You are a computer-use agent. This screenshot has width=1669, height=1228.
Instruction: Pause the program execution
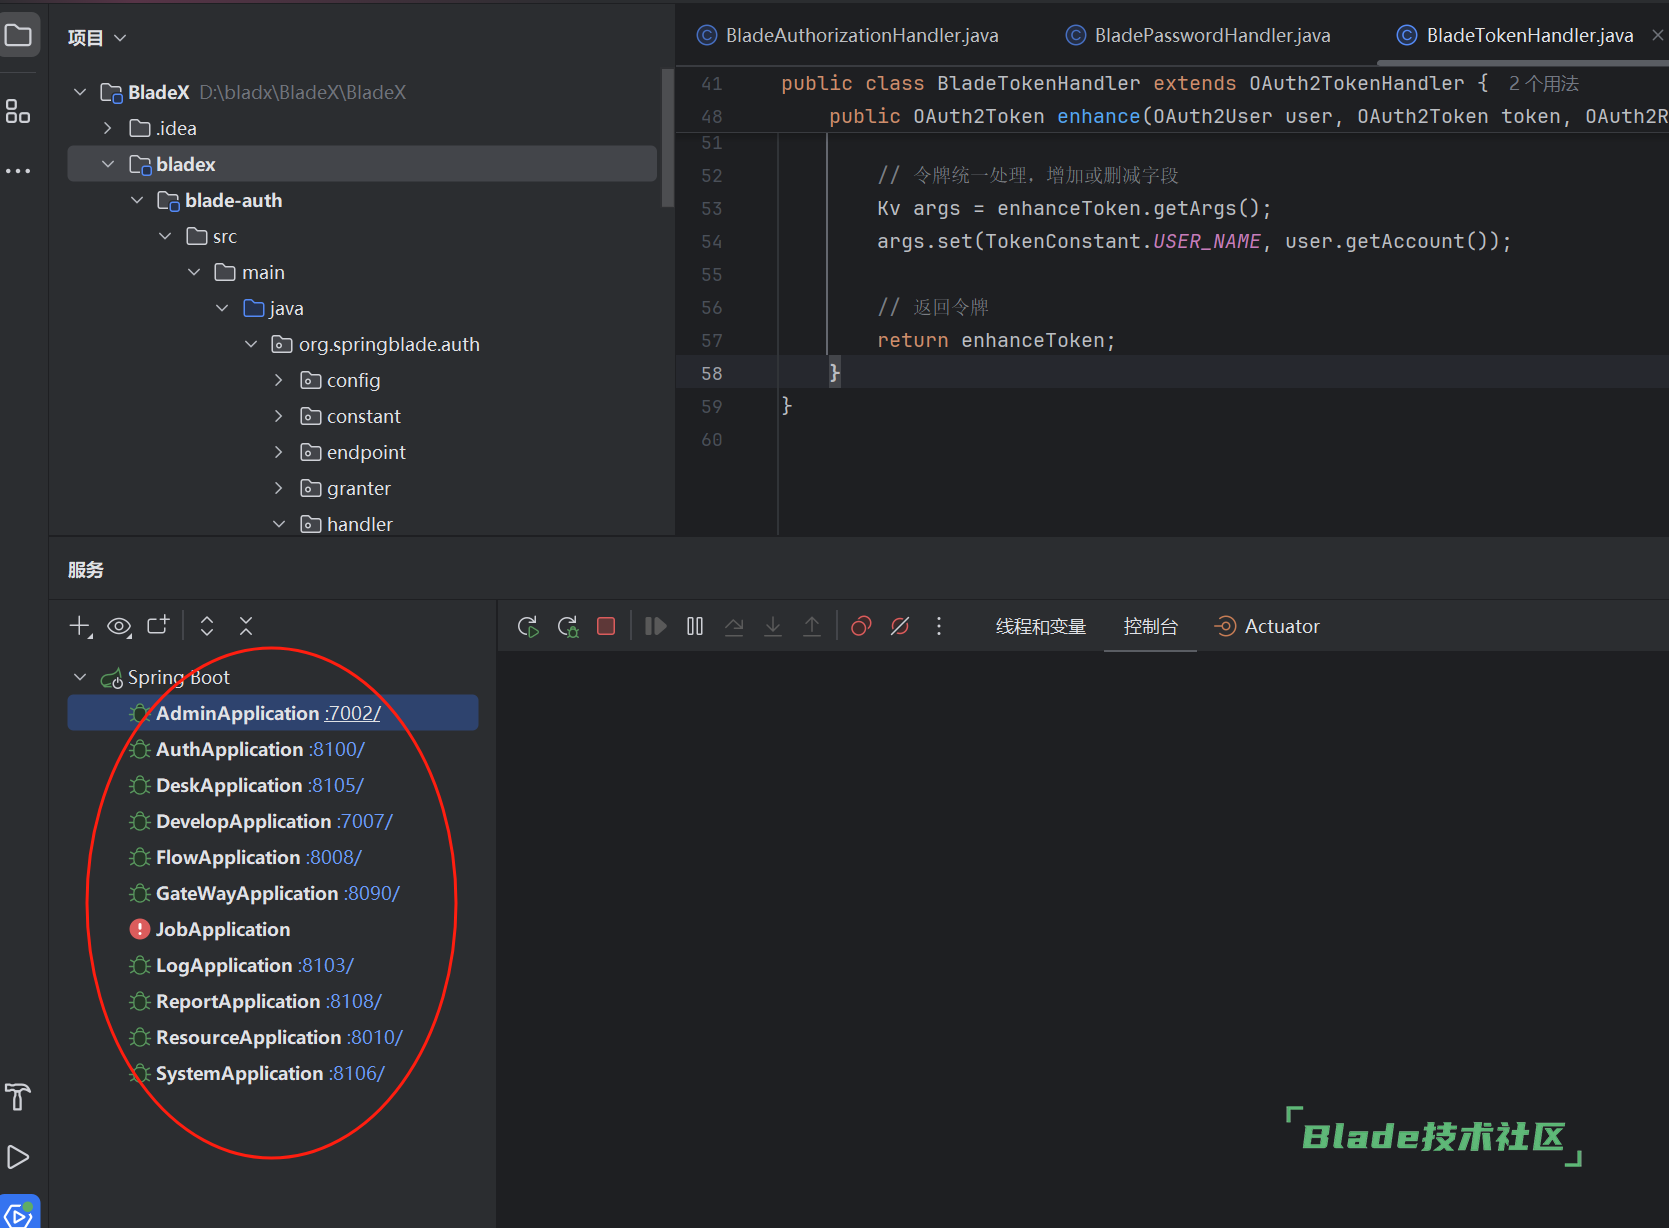click(695, 626)
